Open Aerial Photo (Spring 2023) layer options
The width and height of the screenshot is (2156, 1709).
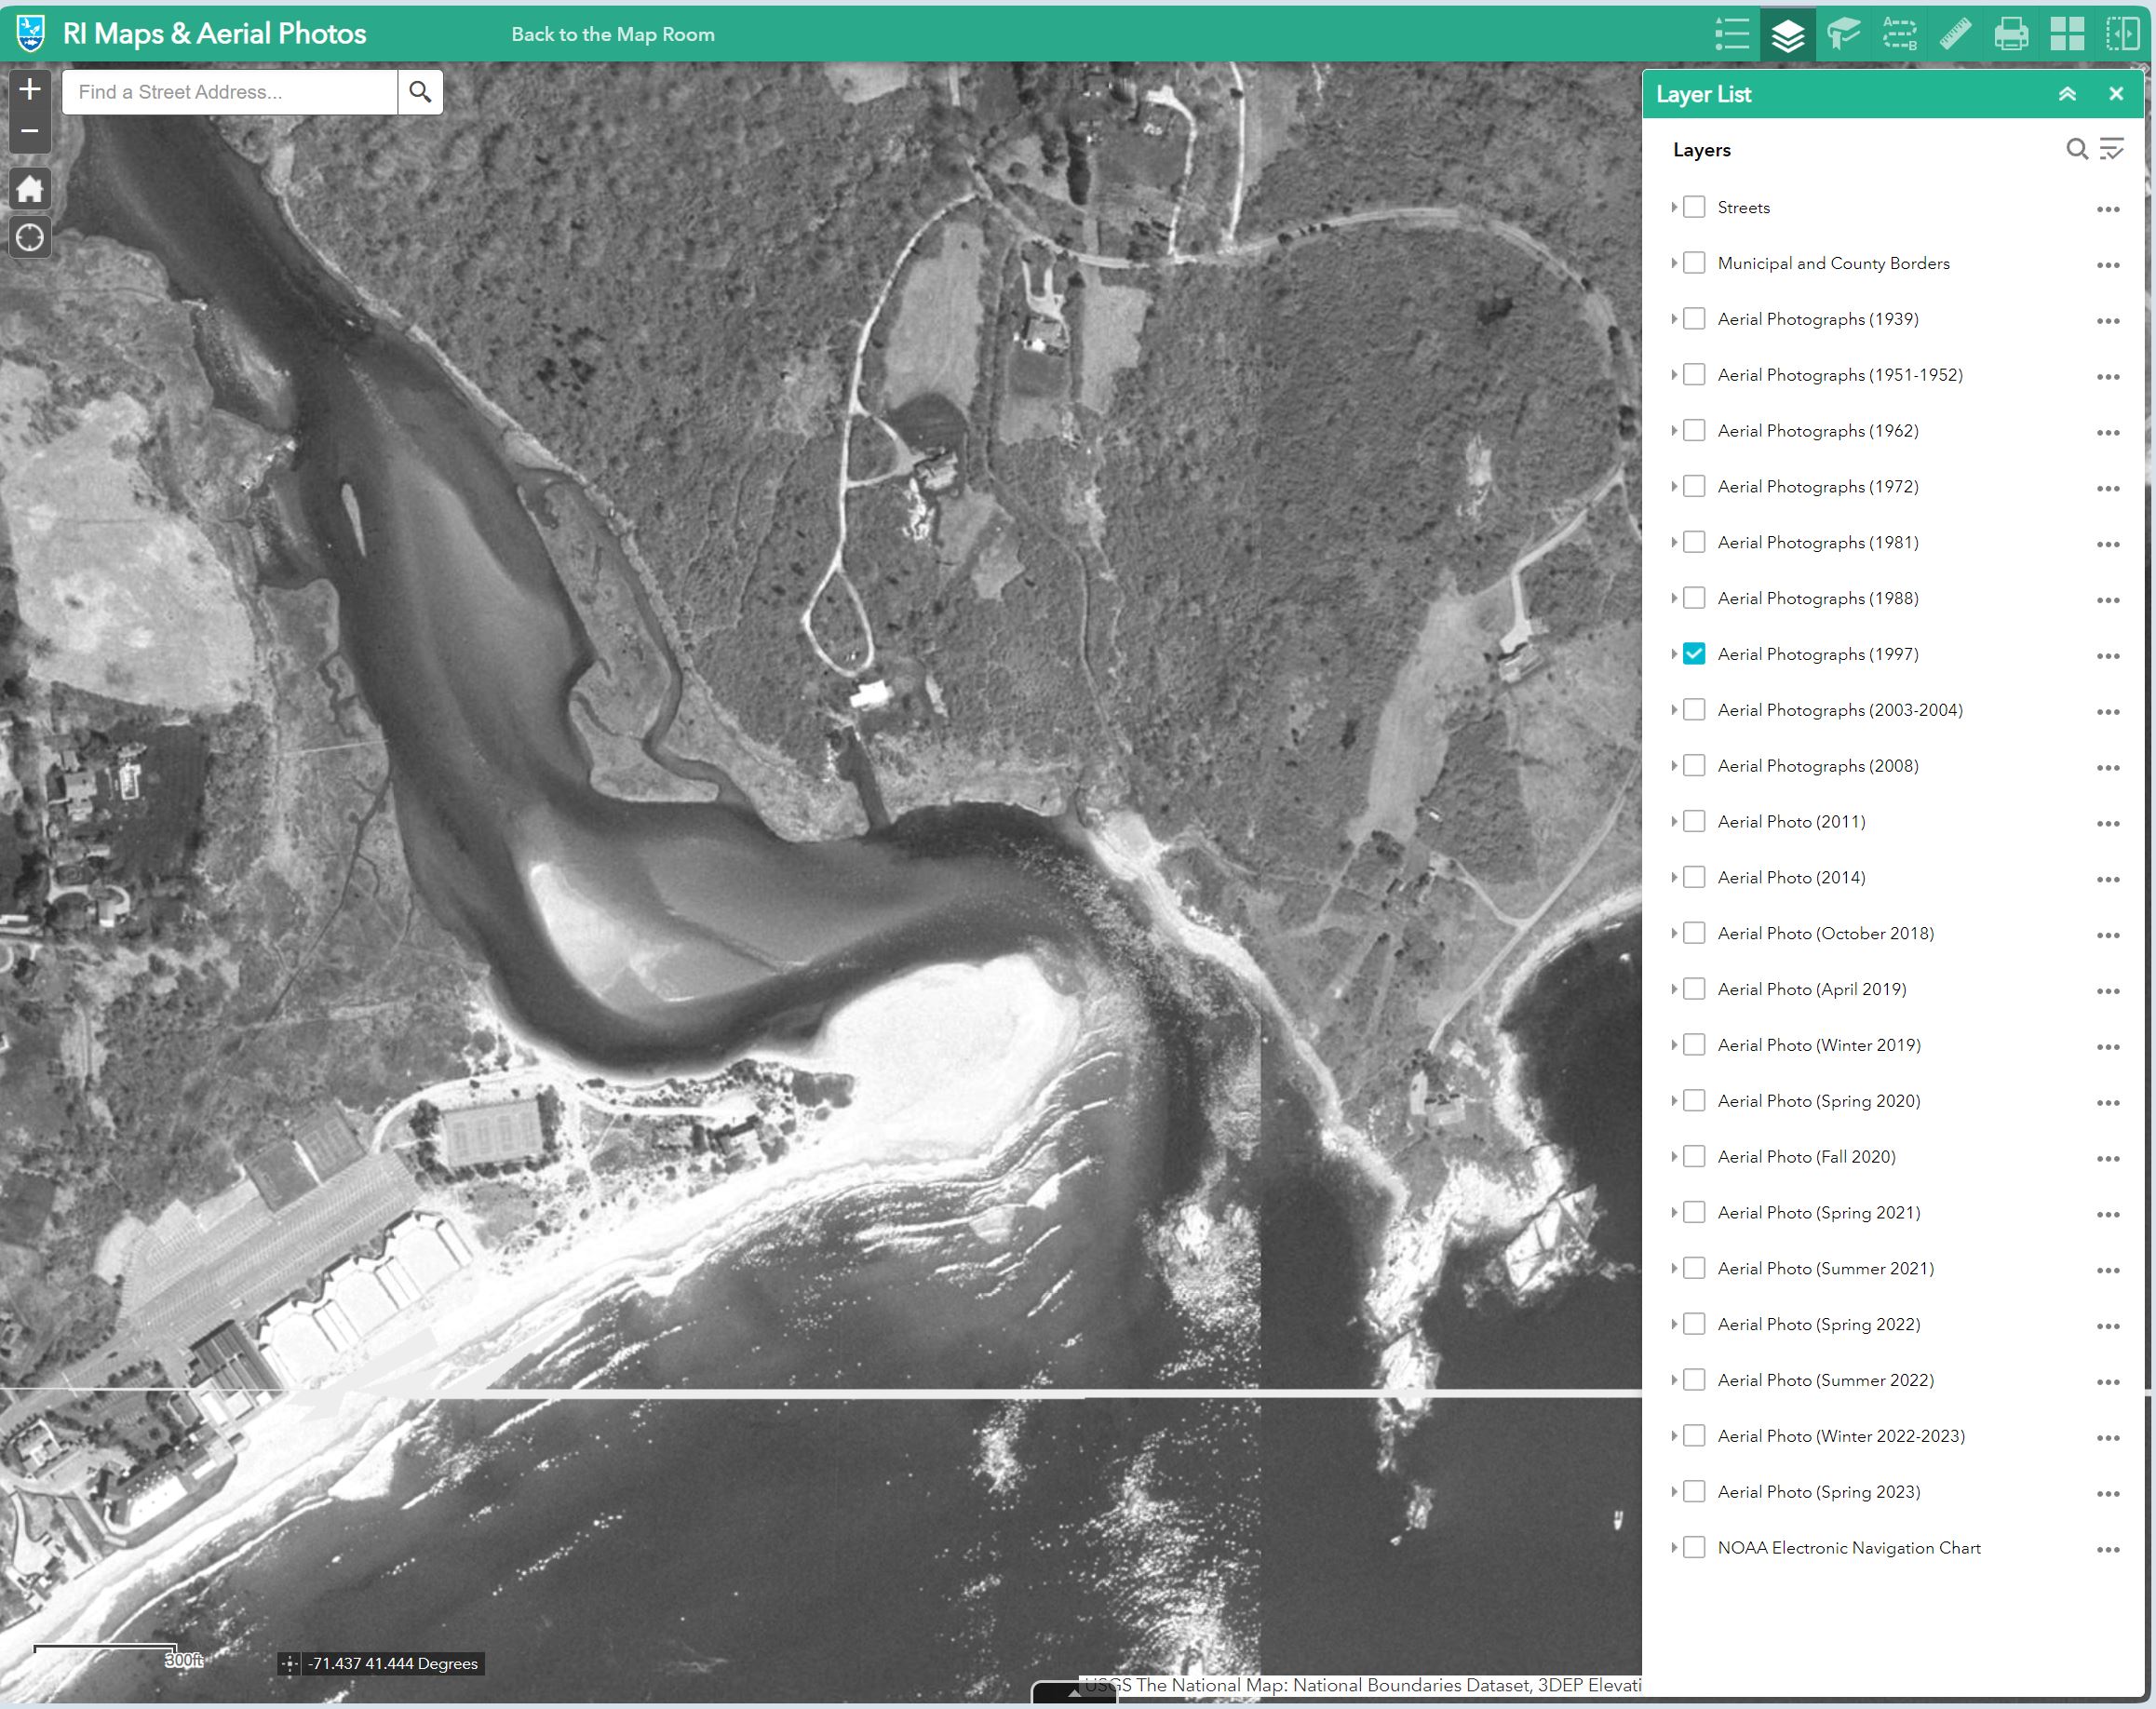pyautogui.click(x=2108, y=1493)
